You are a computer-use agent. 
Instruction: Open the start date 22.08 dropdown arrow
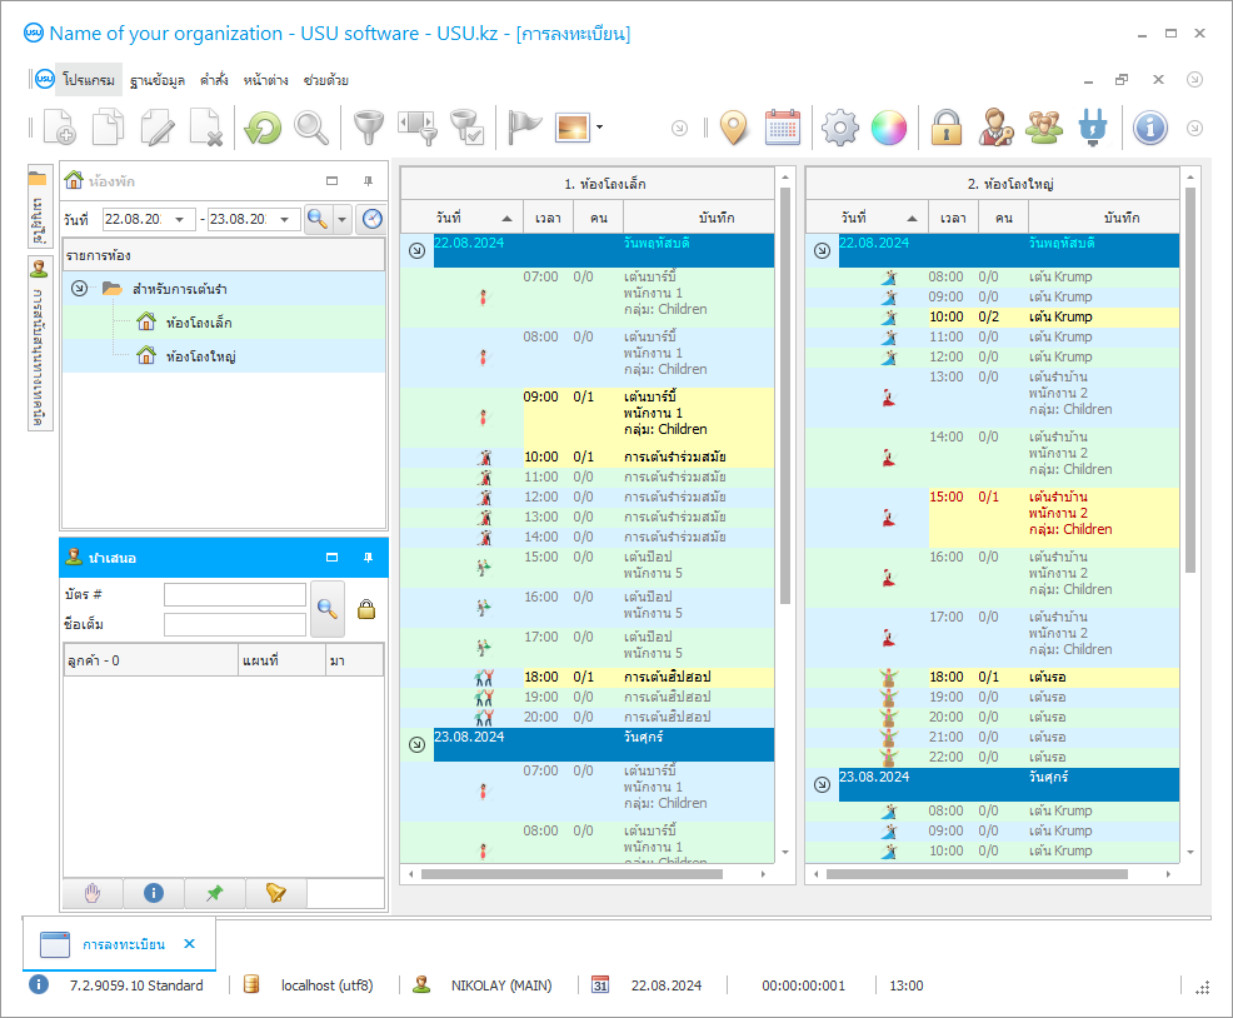[180, 219]
